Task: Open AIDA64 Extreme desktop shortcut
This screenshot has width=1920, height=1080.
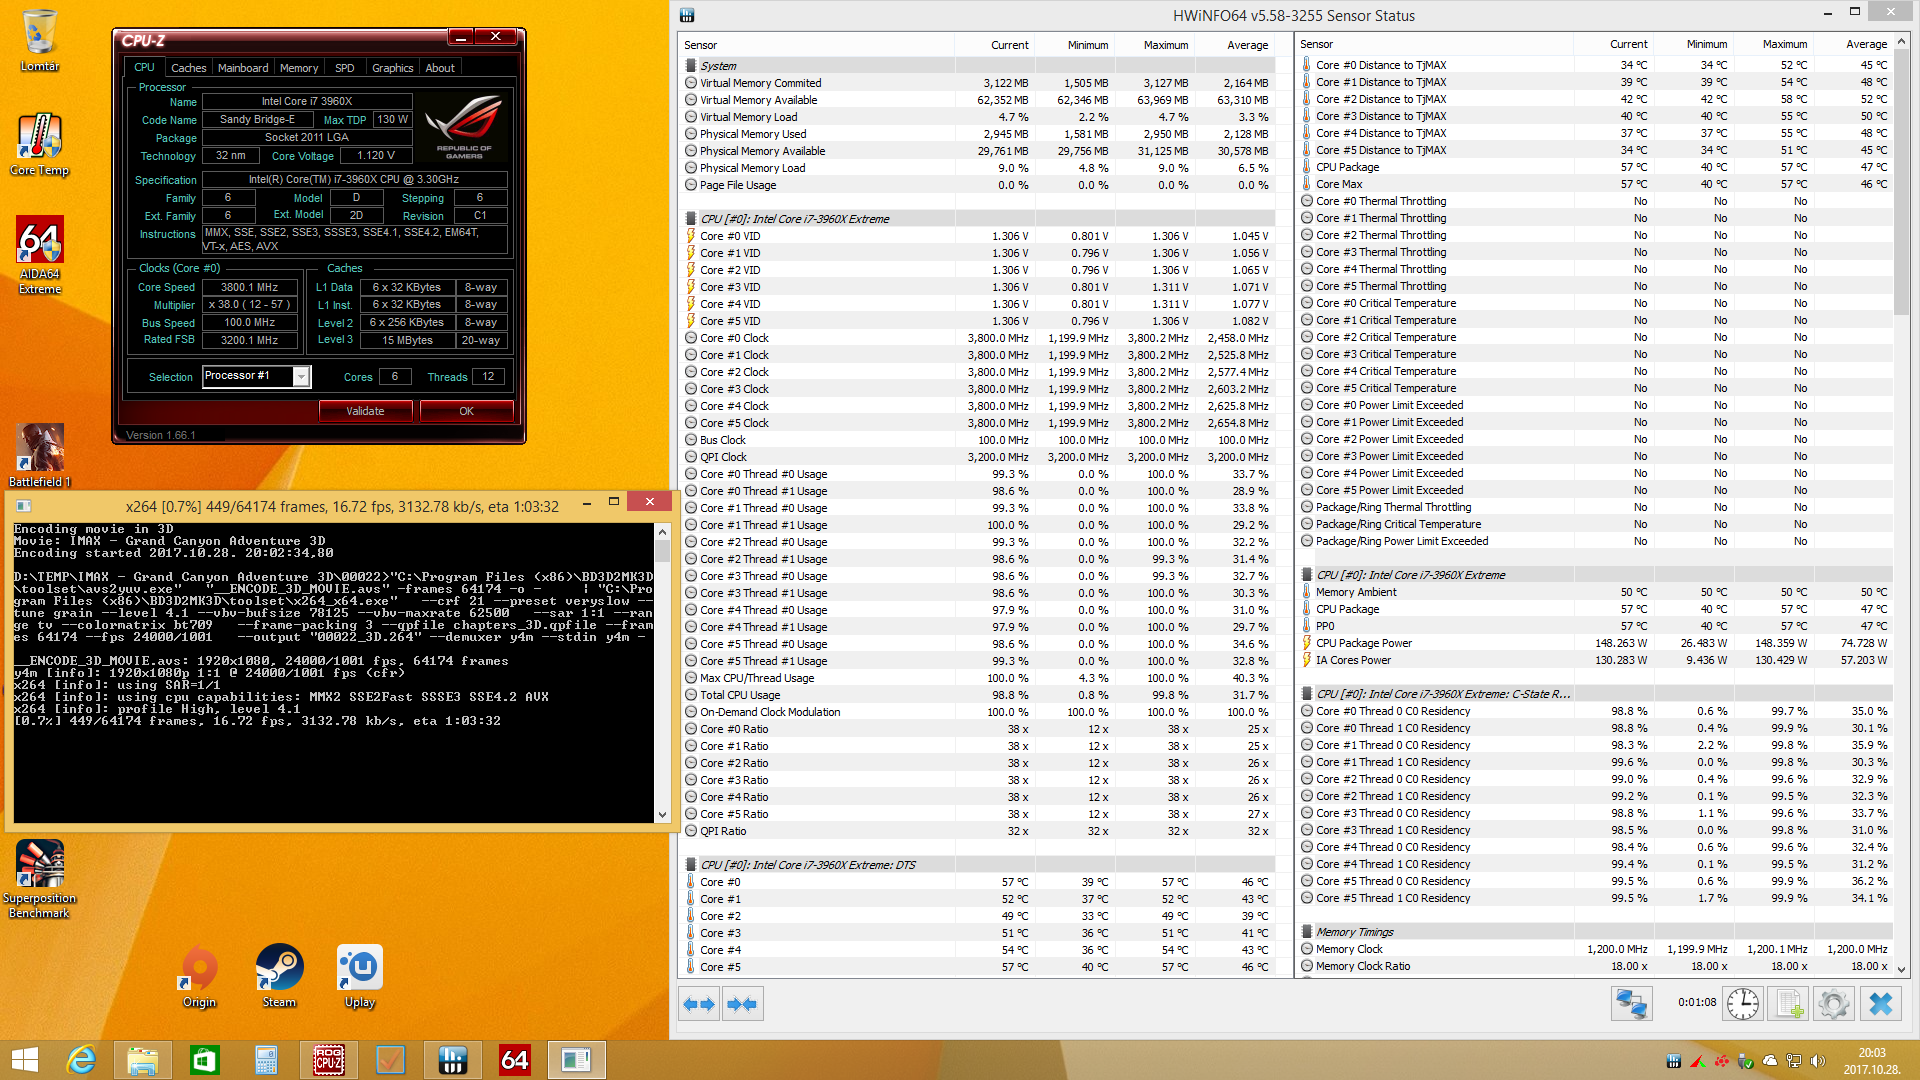Action: click(40, 255)
